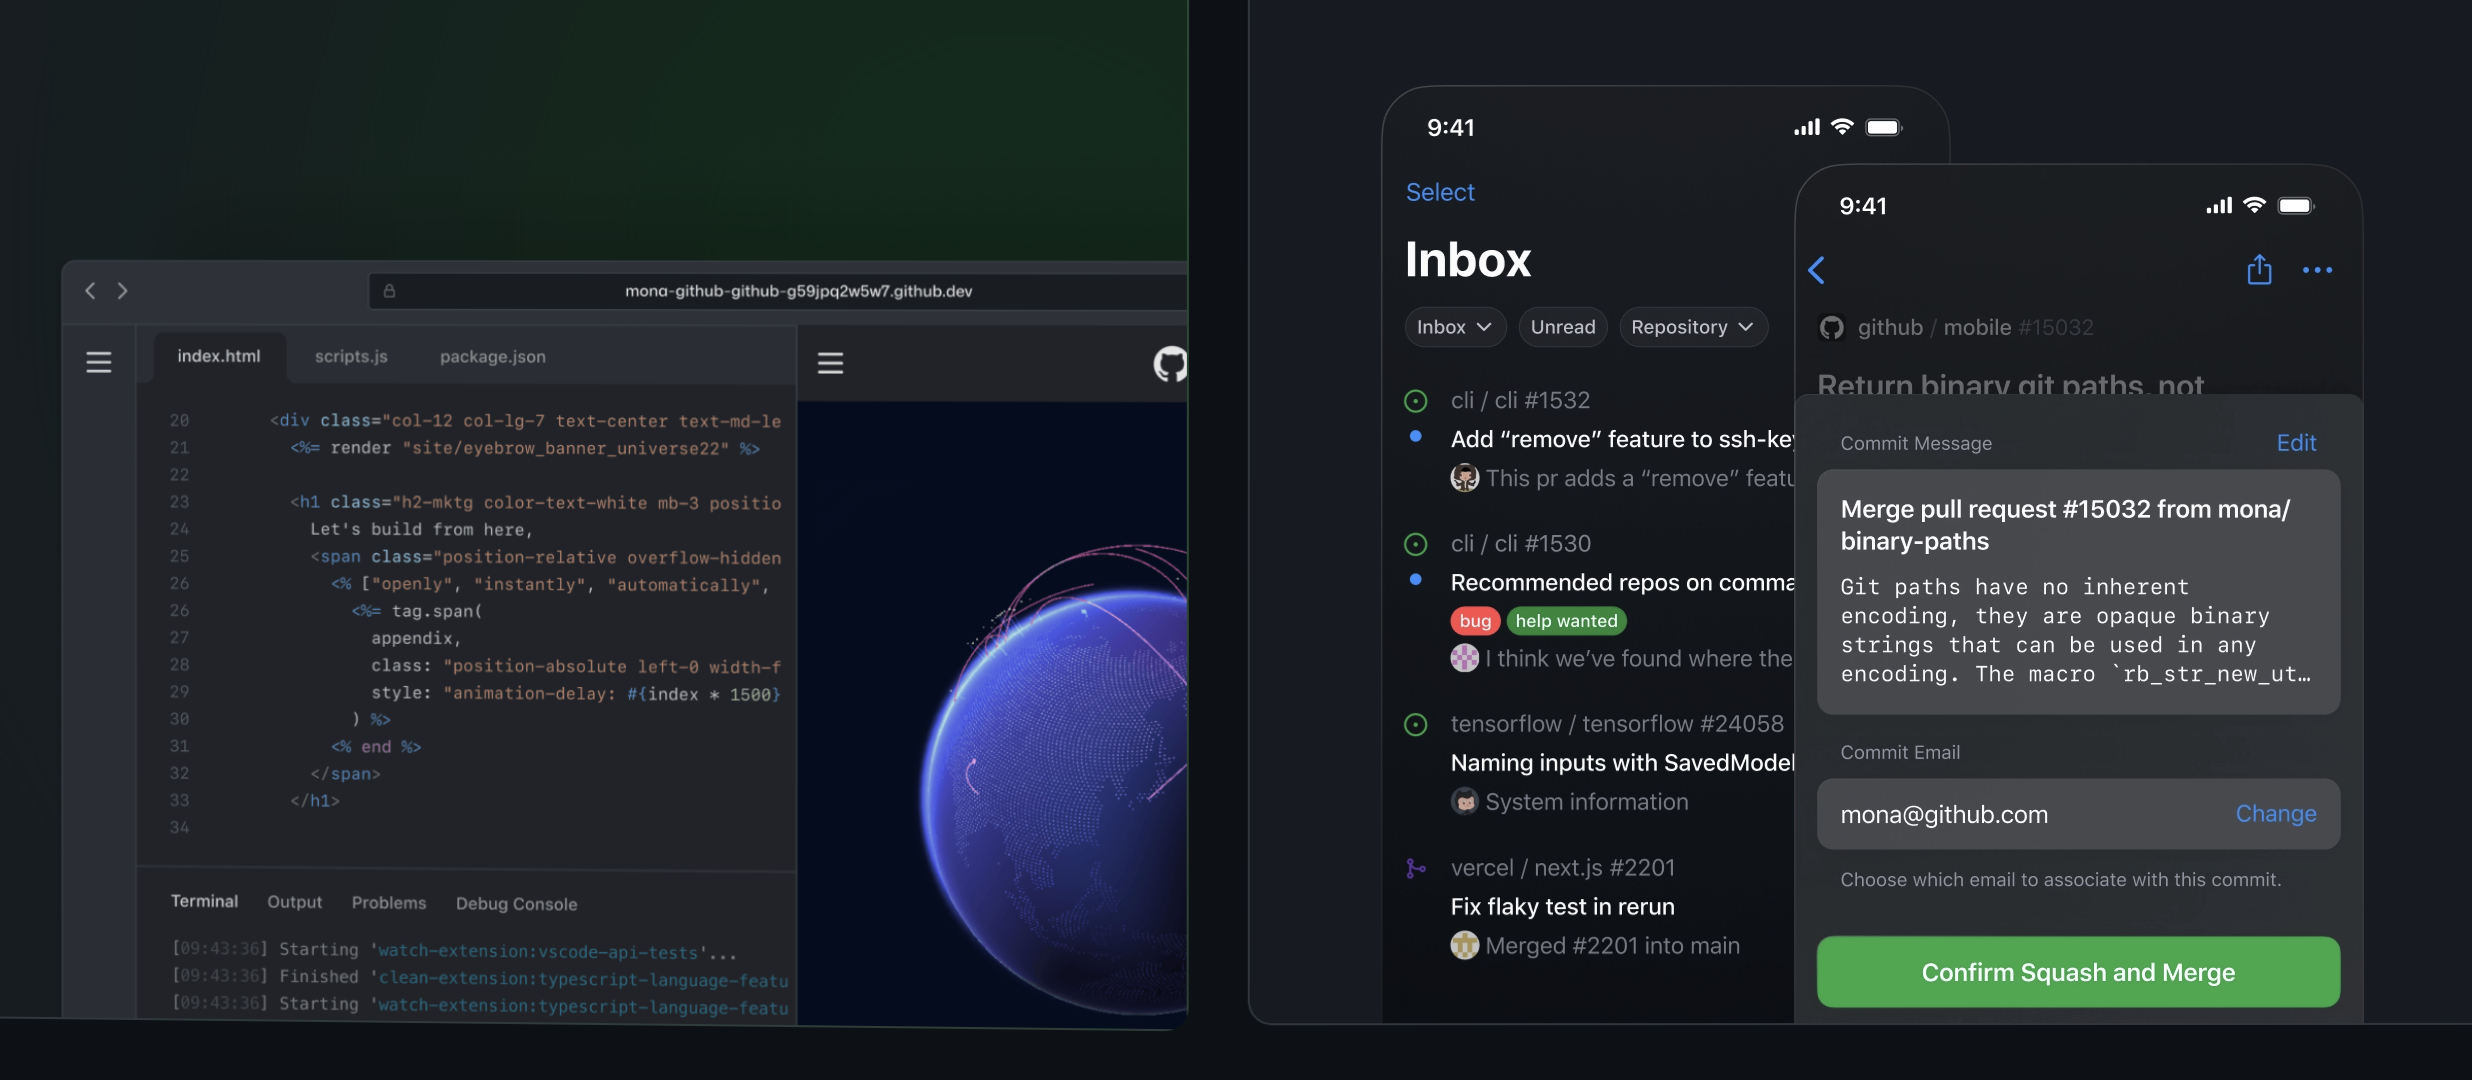Tap Select in the Inbox header
Viewport: 2472px width, 1080px height.
[1440, 192]
